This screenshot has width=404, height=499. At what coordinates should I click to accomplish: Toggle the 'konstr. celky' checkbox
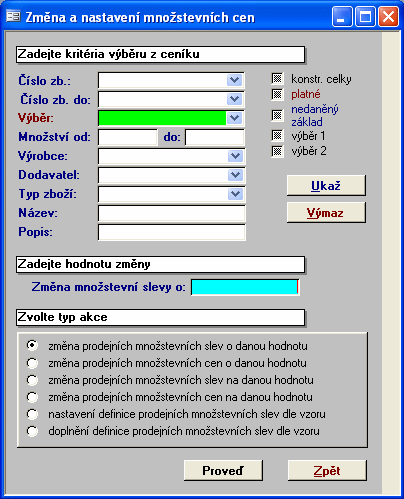[277, 79]
